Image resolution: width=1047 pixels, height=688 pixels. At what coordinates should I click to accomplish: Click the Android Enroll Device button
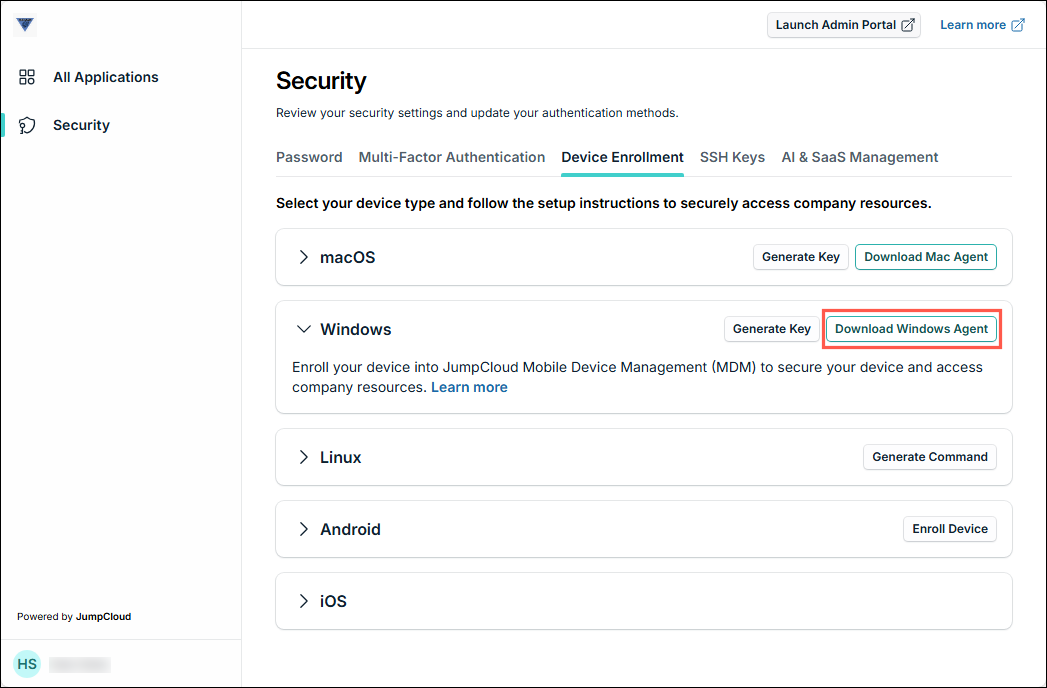949,529
